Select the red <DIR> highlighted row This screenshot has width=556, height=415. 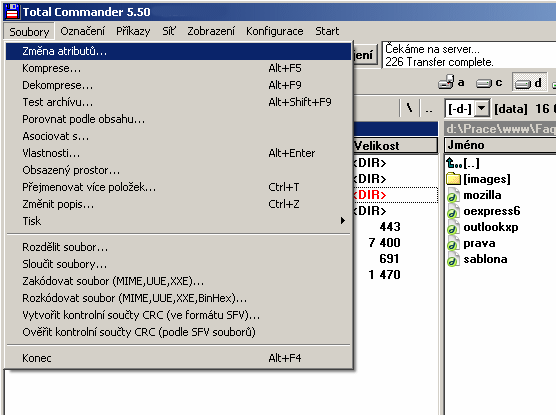(395, 195)
